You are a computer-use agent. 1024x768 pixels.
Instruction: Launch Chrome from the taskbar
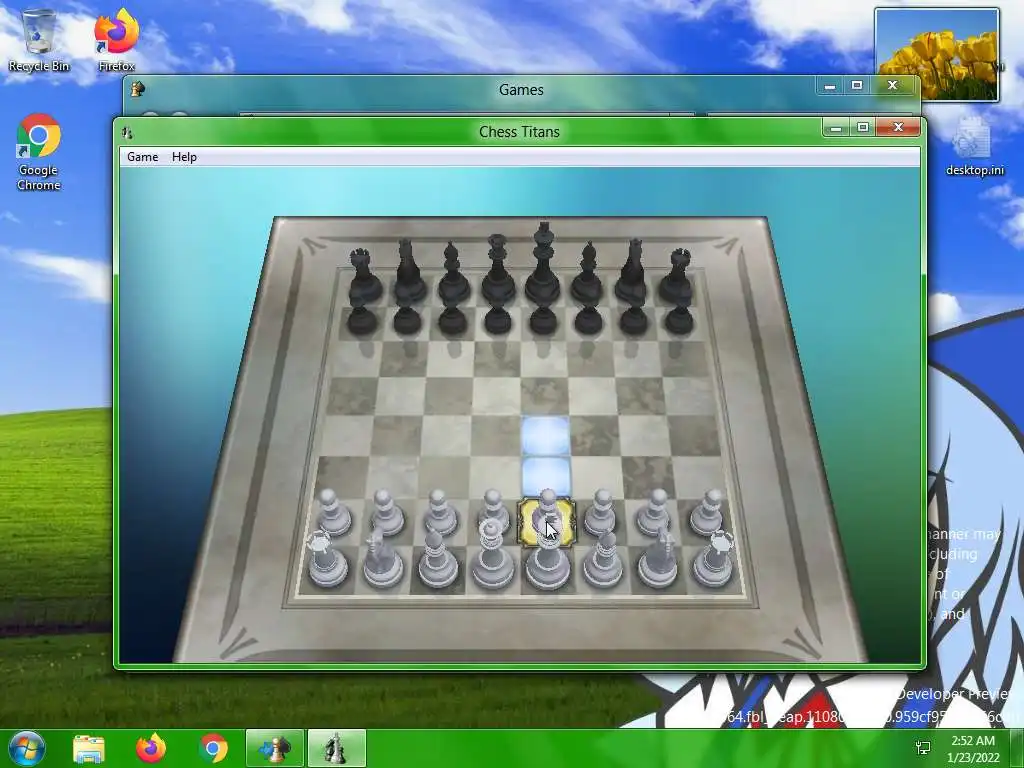tap(213, 748)
